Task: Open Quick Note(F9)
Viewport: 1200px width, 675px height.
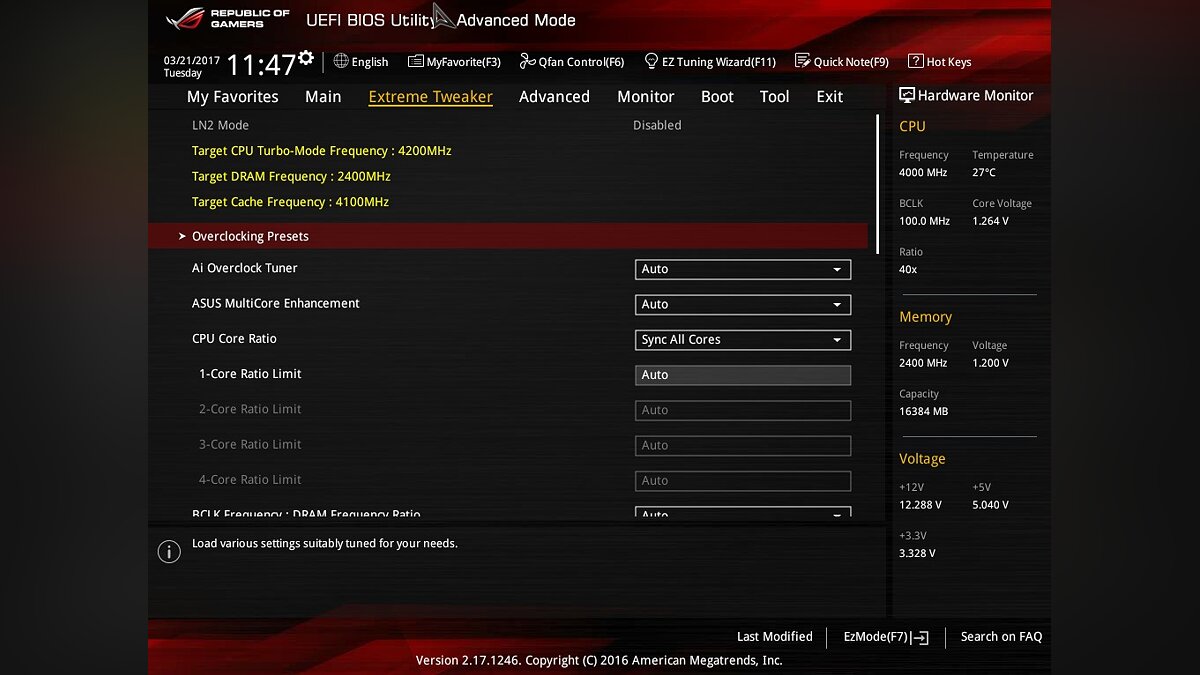Action: (x=842, y=62)
